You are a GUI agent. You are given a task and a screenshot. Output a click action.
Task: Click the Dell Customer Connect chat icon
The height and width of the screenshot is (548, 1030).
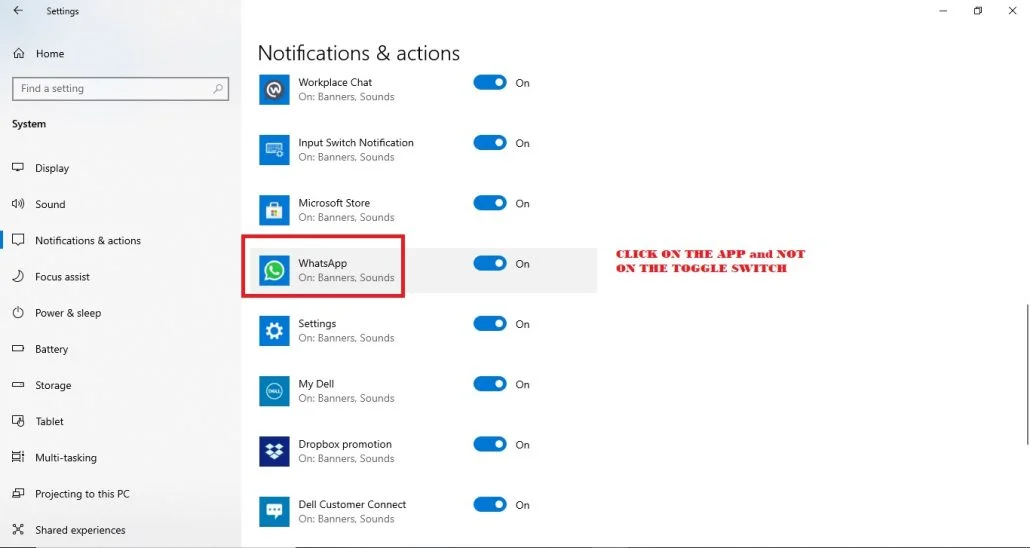[274, 511]
